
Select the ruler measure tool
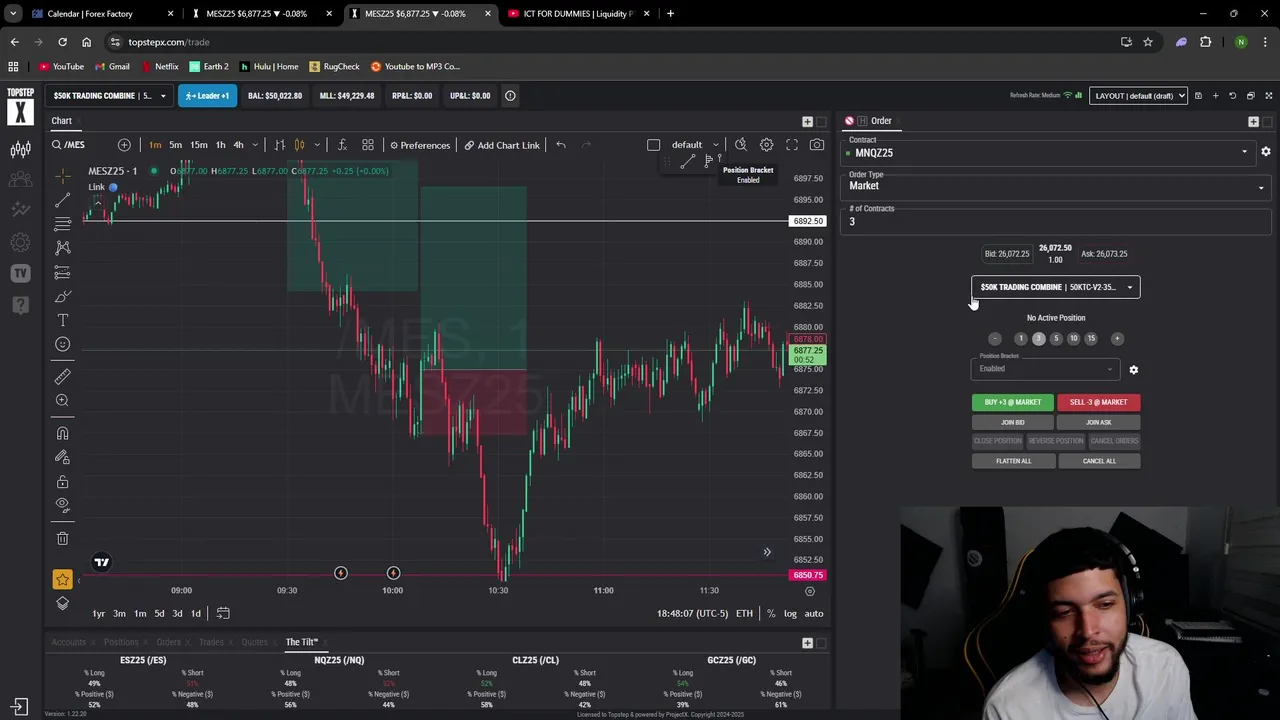pos(63,376)
